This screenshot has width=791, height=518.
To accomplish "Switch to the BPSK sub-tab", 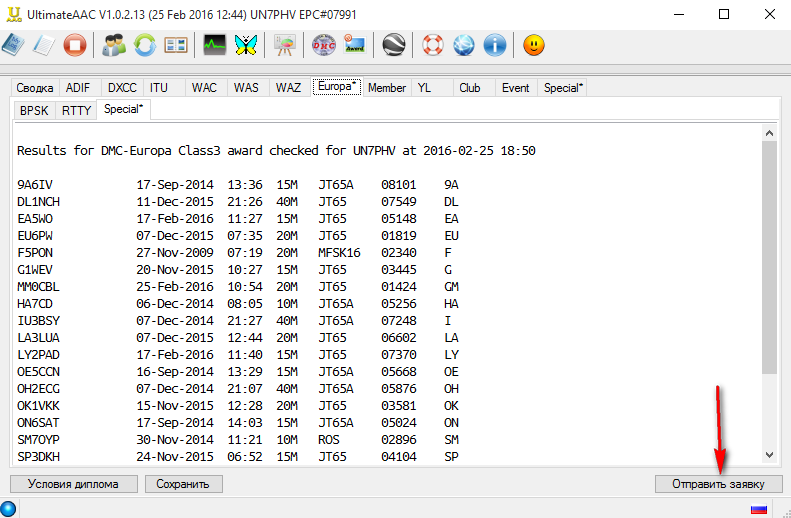I will (x=34, y=110).
